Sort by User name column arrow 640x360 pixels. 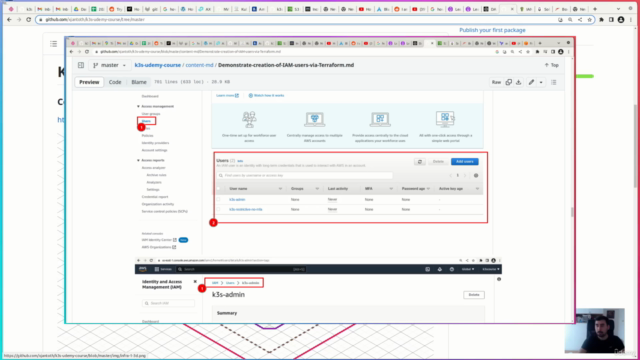pos(280,189)
